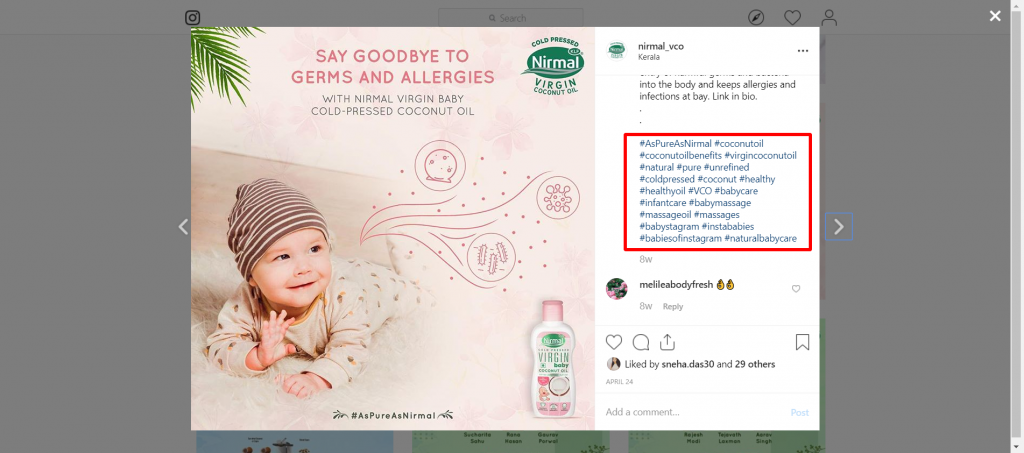Image resolution: width=1024 pixels, height=453 pixels.
Task: Click the #coconutoilbenefits hashtag
Action: [x=680, y=155]
